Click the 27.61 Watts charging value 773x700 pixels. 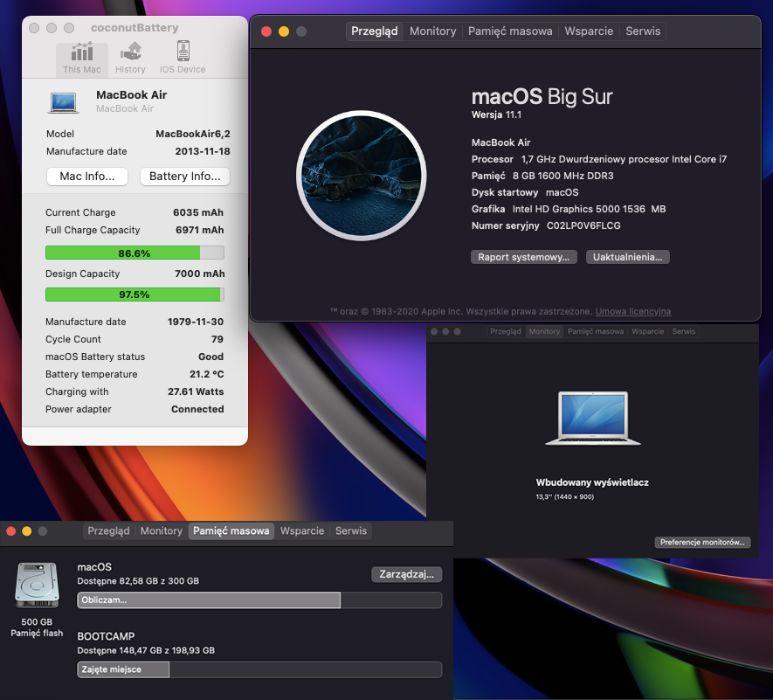(196, 391)
